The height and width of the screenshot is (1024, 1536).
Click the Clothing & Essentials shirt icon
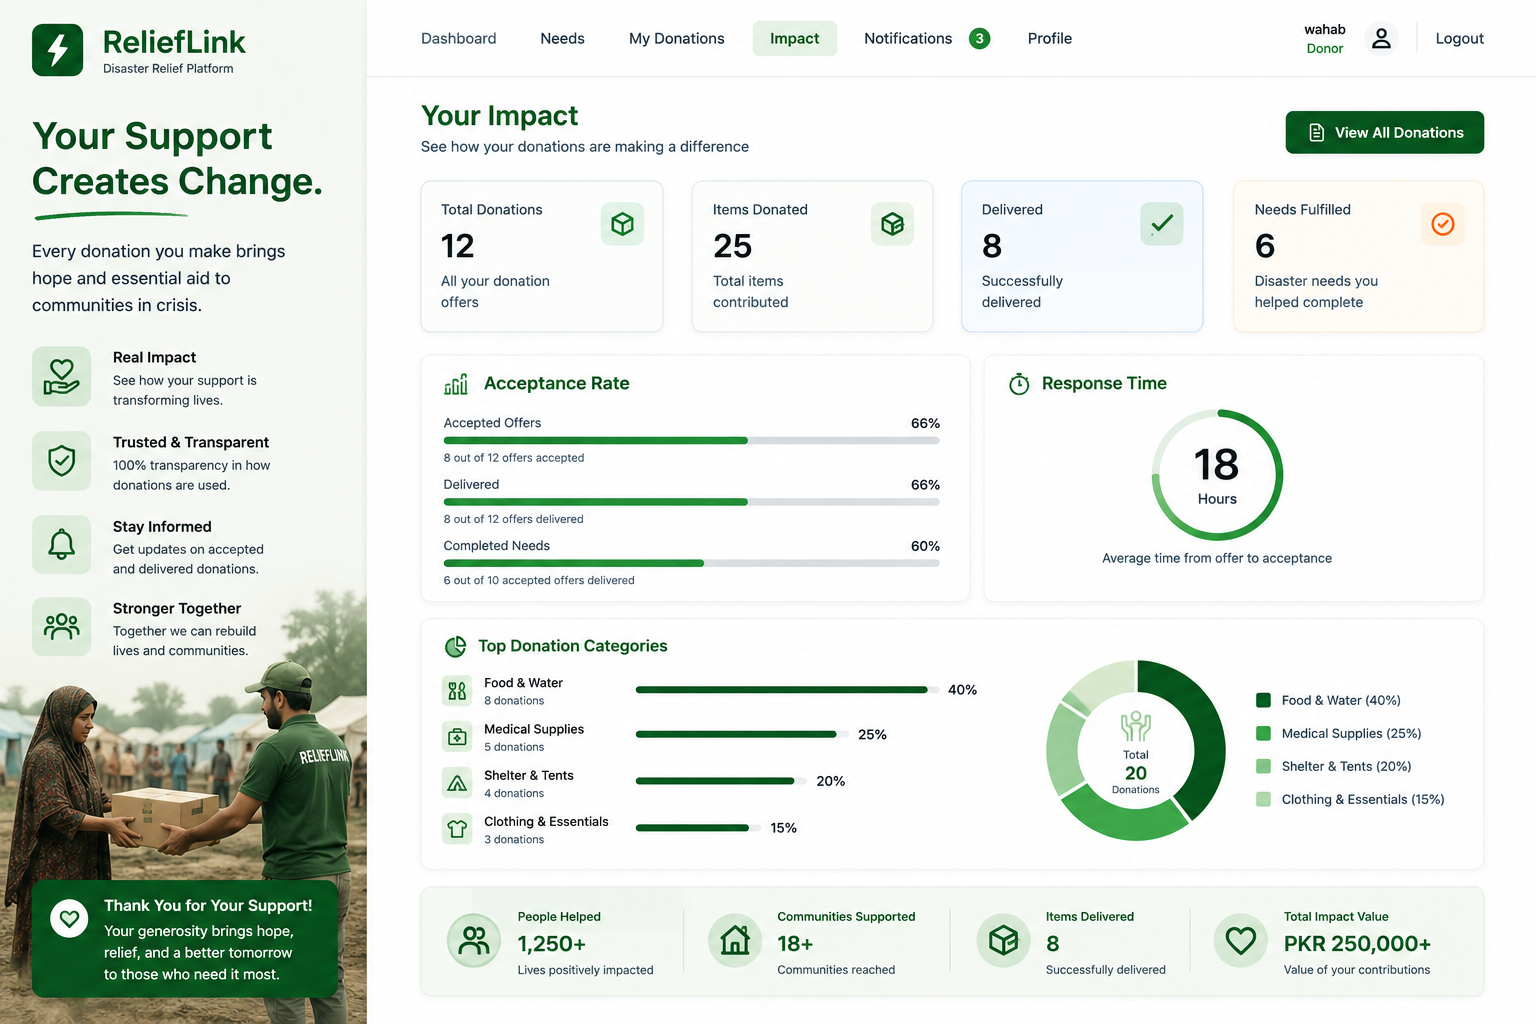pyautogui.click(x=457, y=829)
